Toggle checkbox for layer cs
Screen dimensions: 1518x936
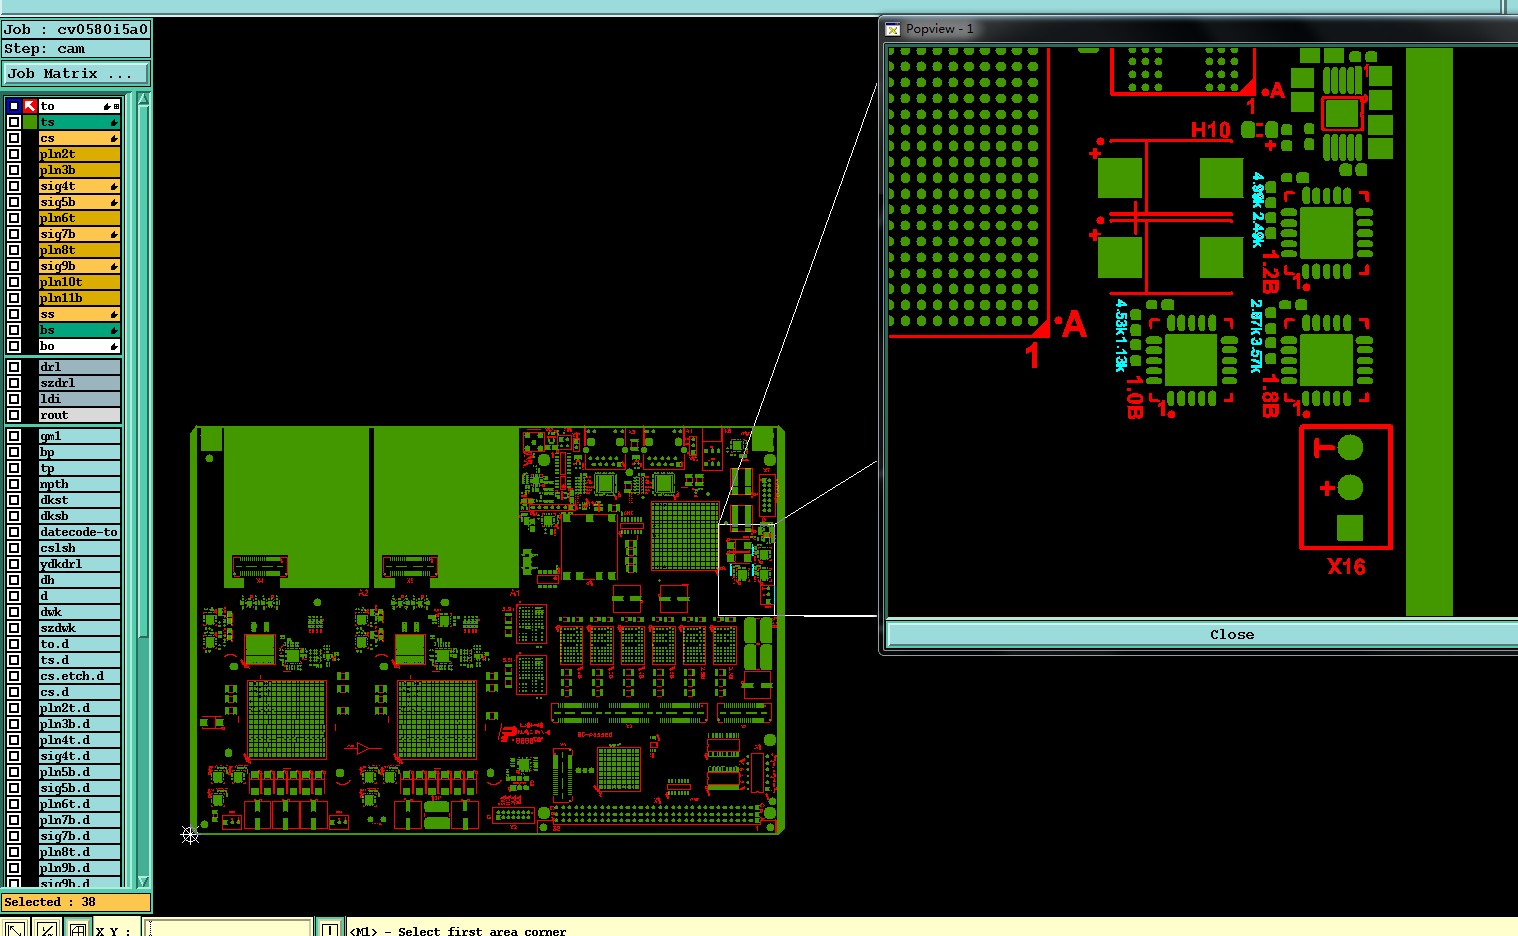point(14,138)
